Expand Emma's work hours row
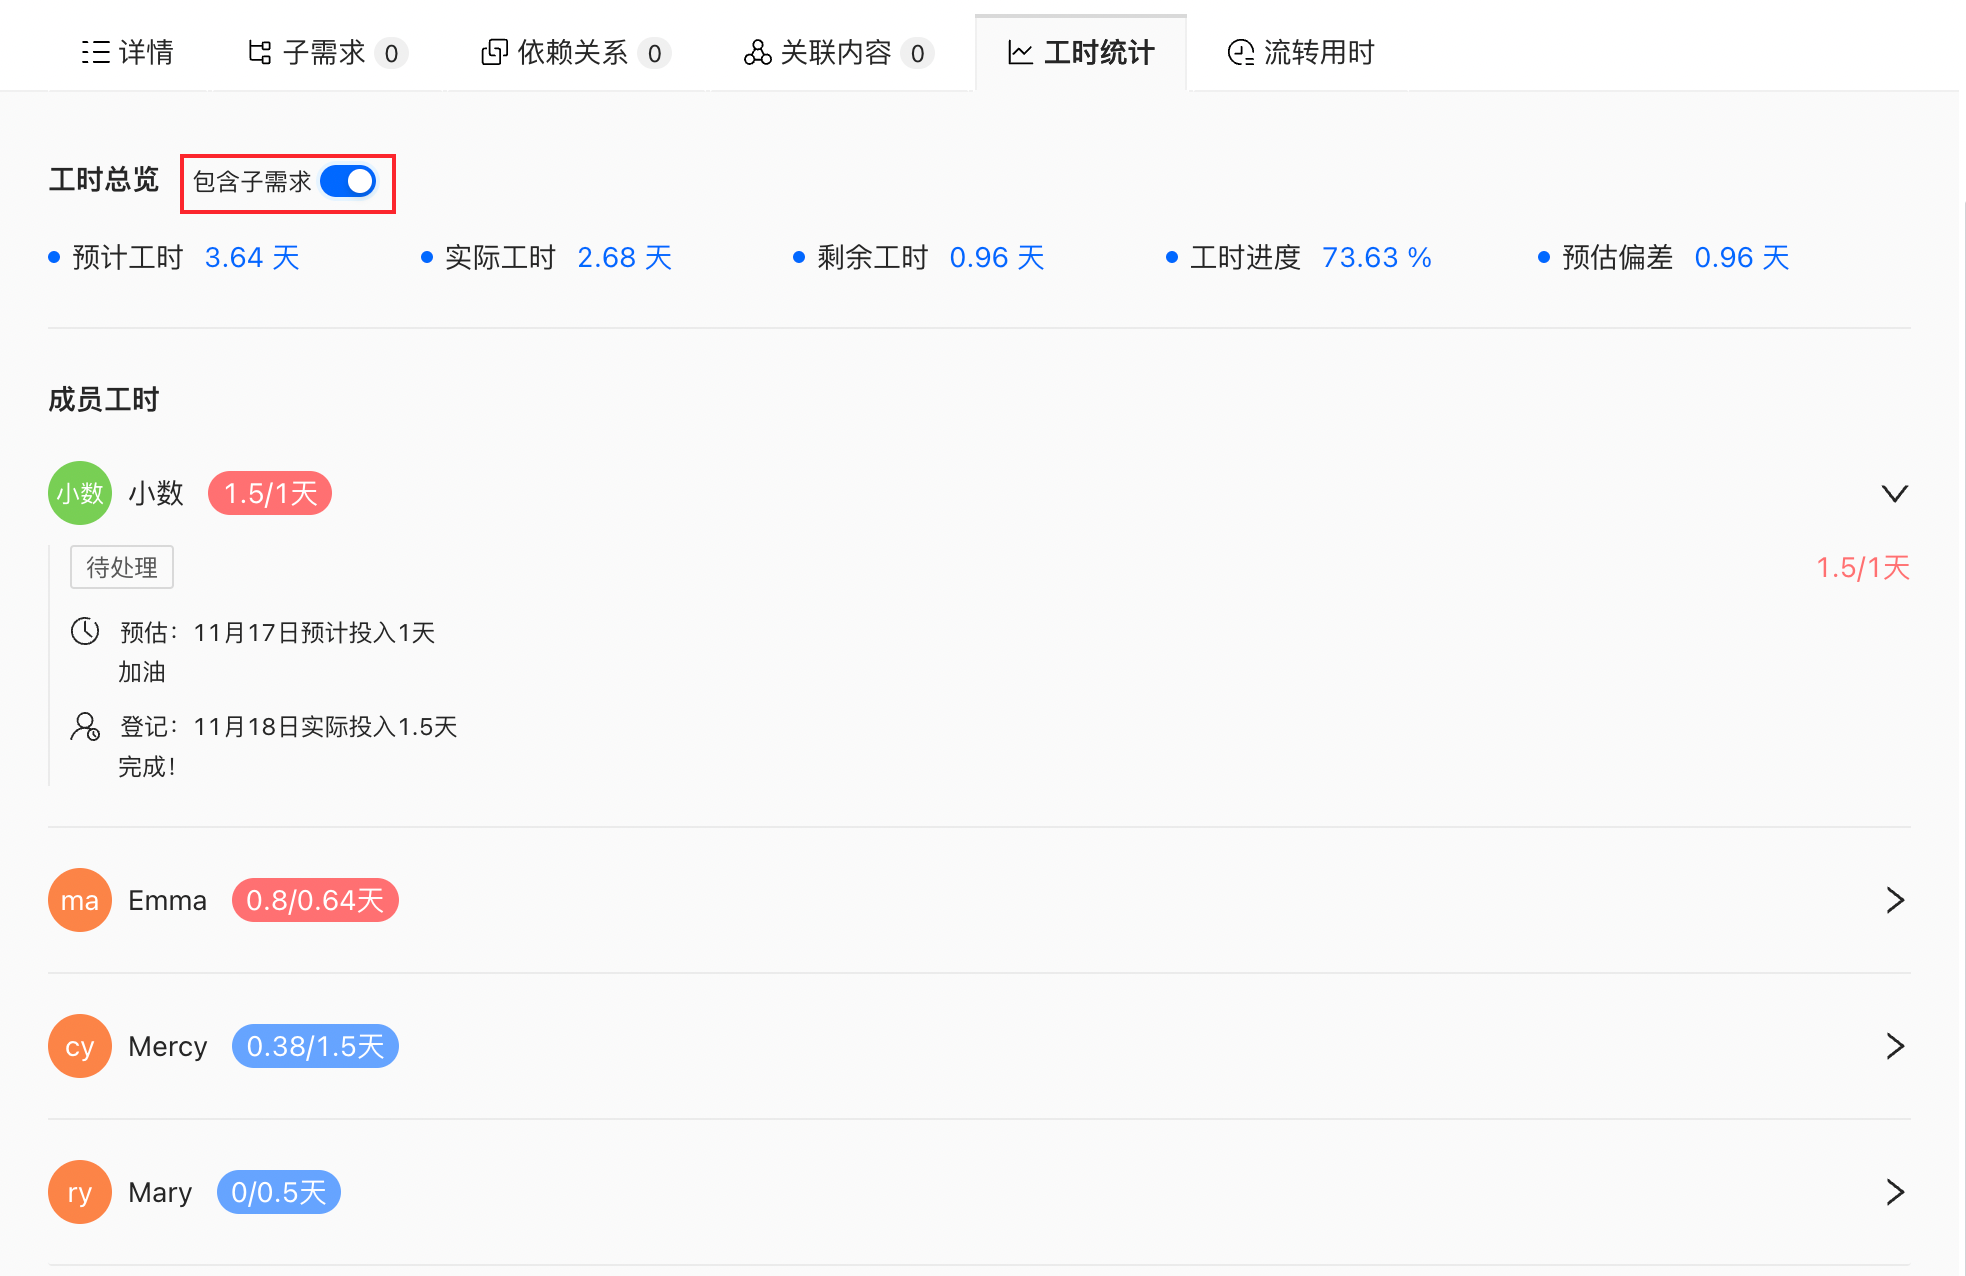The width and height of the screenshot is (1966, 1276). (1894, 900)
